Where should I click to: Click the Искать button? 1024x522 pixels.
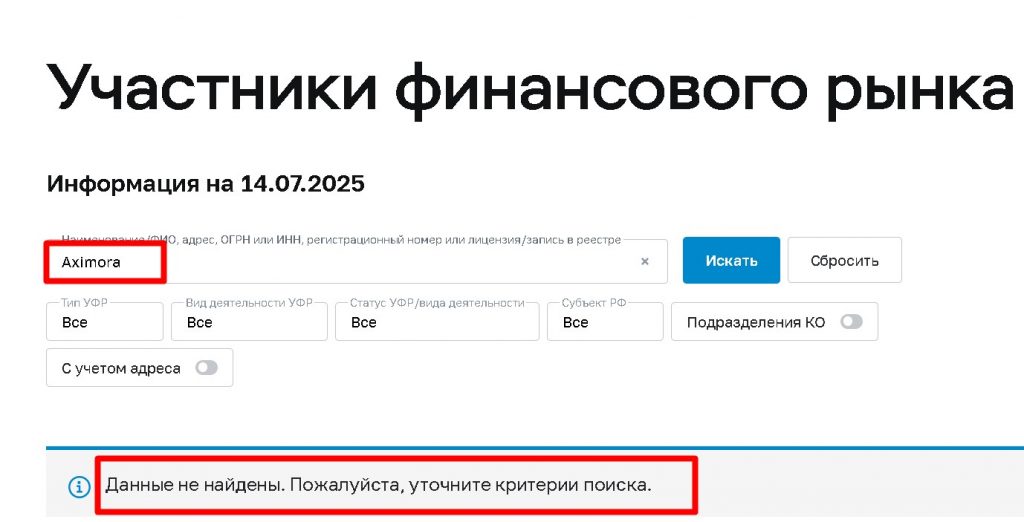(x=731, y=261)
